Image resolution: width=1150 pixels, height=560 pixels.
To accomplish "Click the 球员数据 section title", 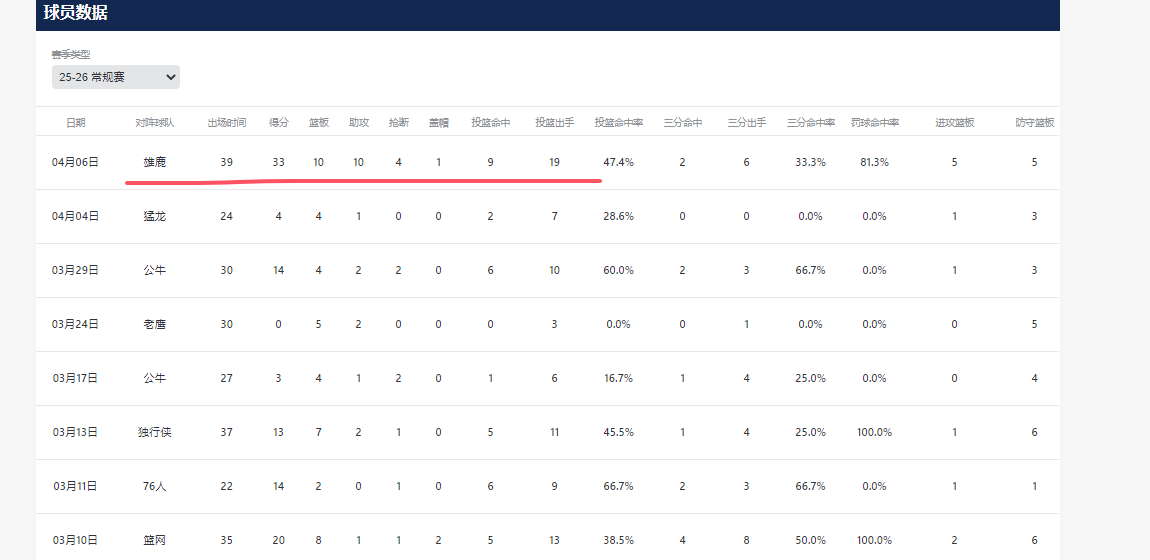I will click(76, 13).
